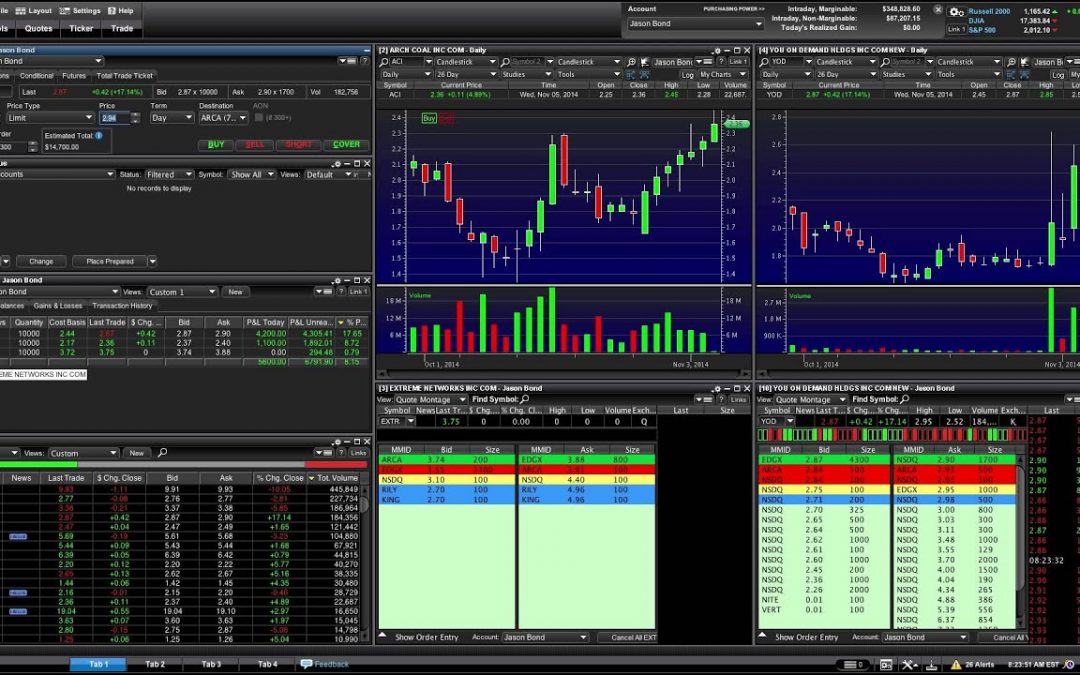Switch to Gains & Losses tab

pos(58,306)
